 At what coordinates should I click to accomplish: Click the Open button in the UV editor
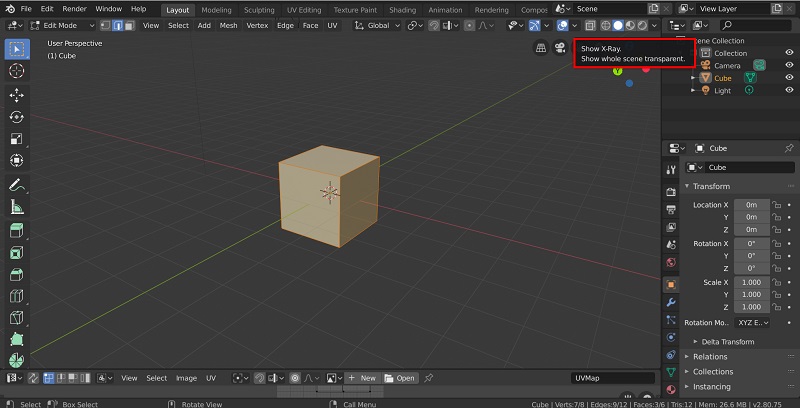coord(400,378)
